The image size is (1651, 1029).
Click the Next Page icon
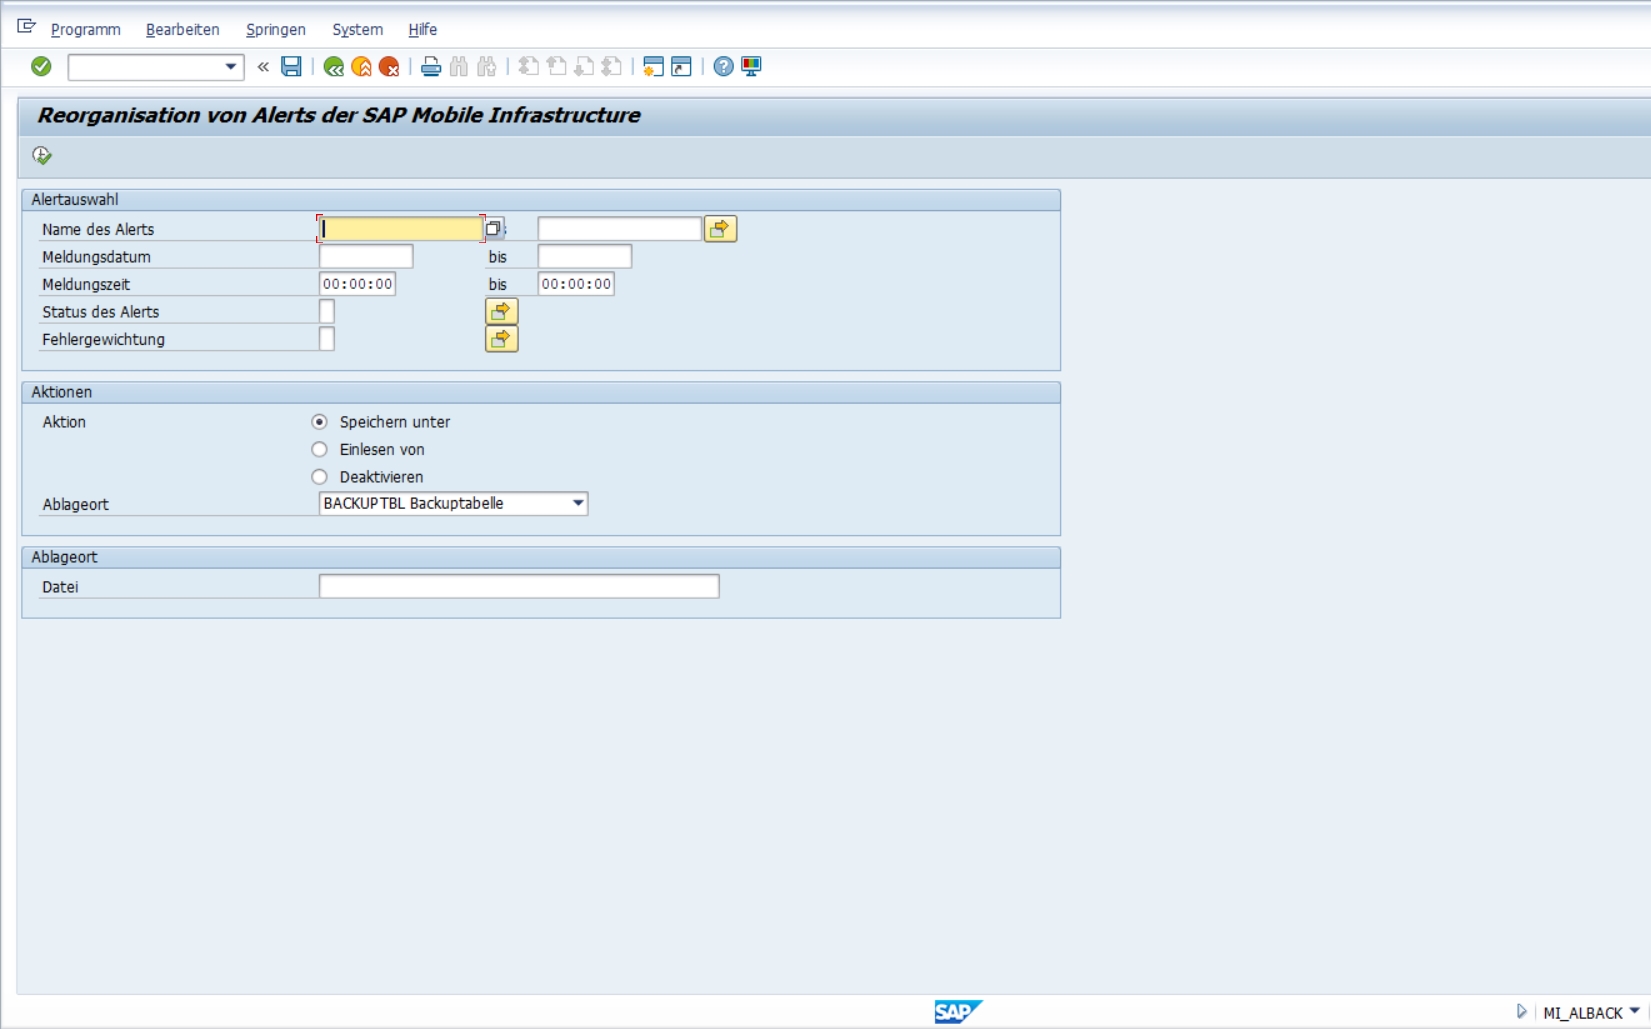coord(585,67)
